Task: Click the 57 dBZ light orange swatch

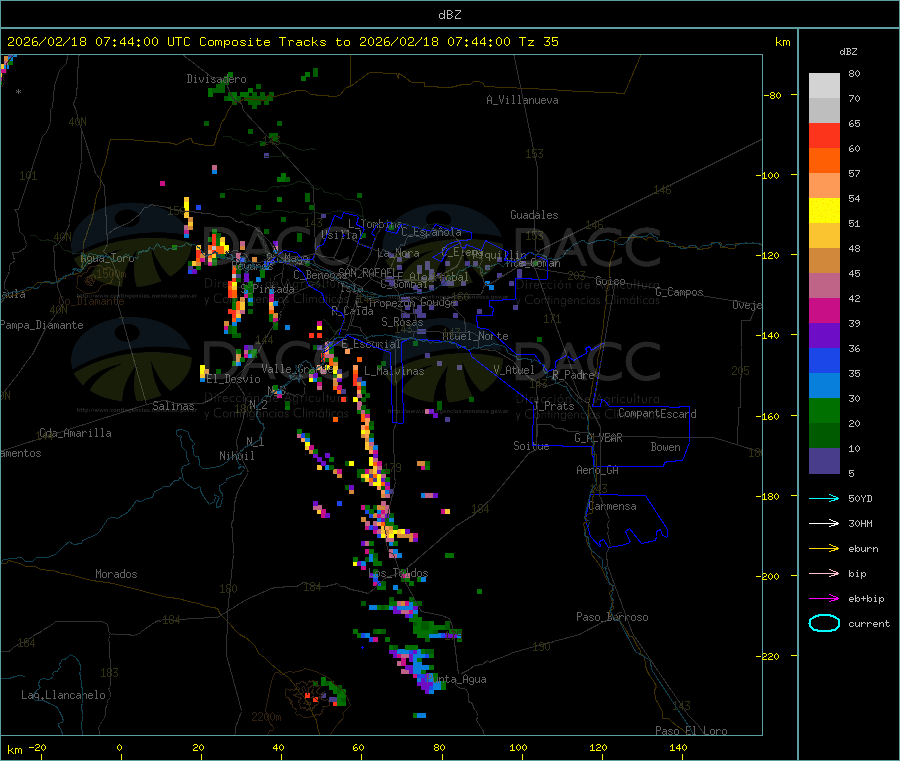Action: 824,185
